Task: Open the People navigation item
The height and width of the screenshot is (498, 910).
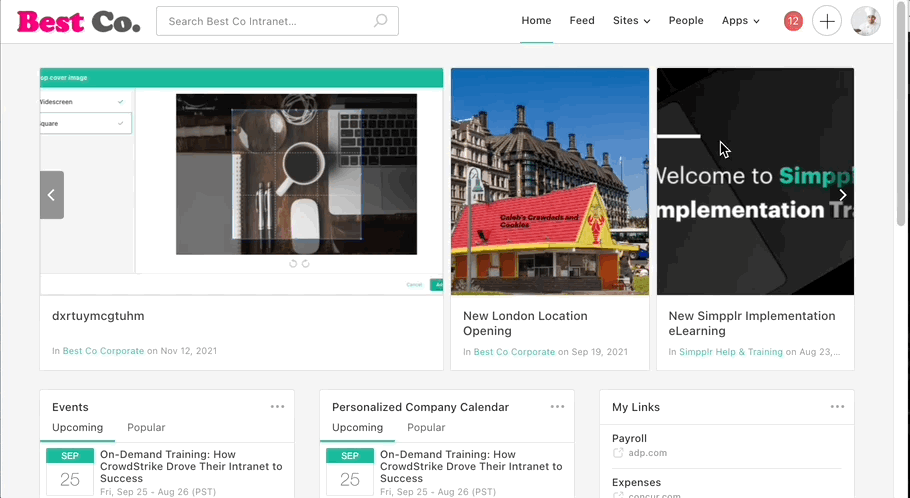Action: pos(686,21)
